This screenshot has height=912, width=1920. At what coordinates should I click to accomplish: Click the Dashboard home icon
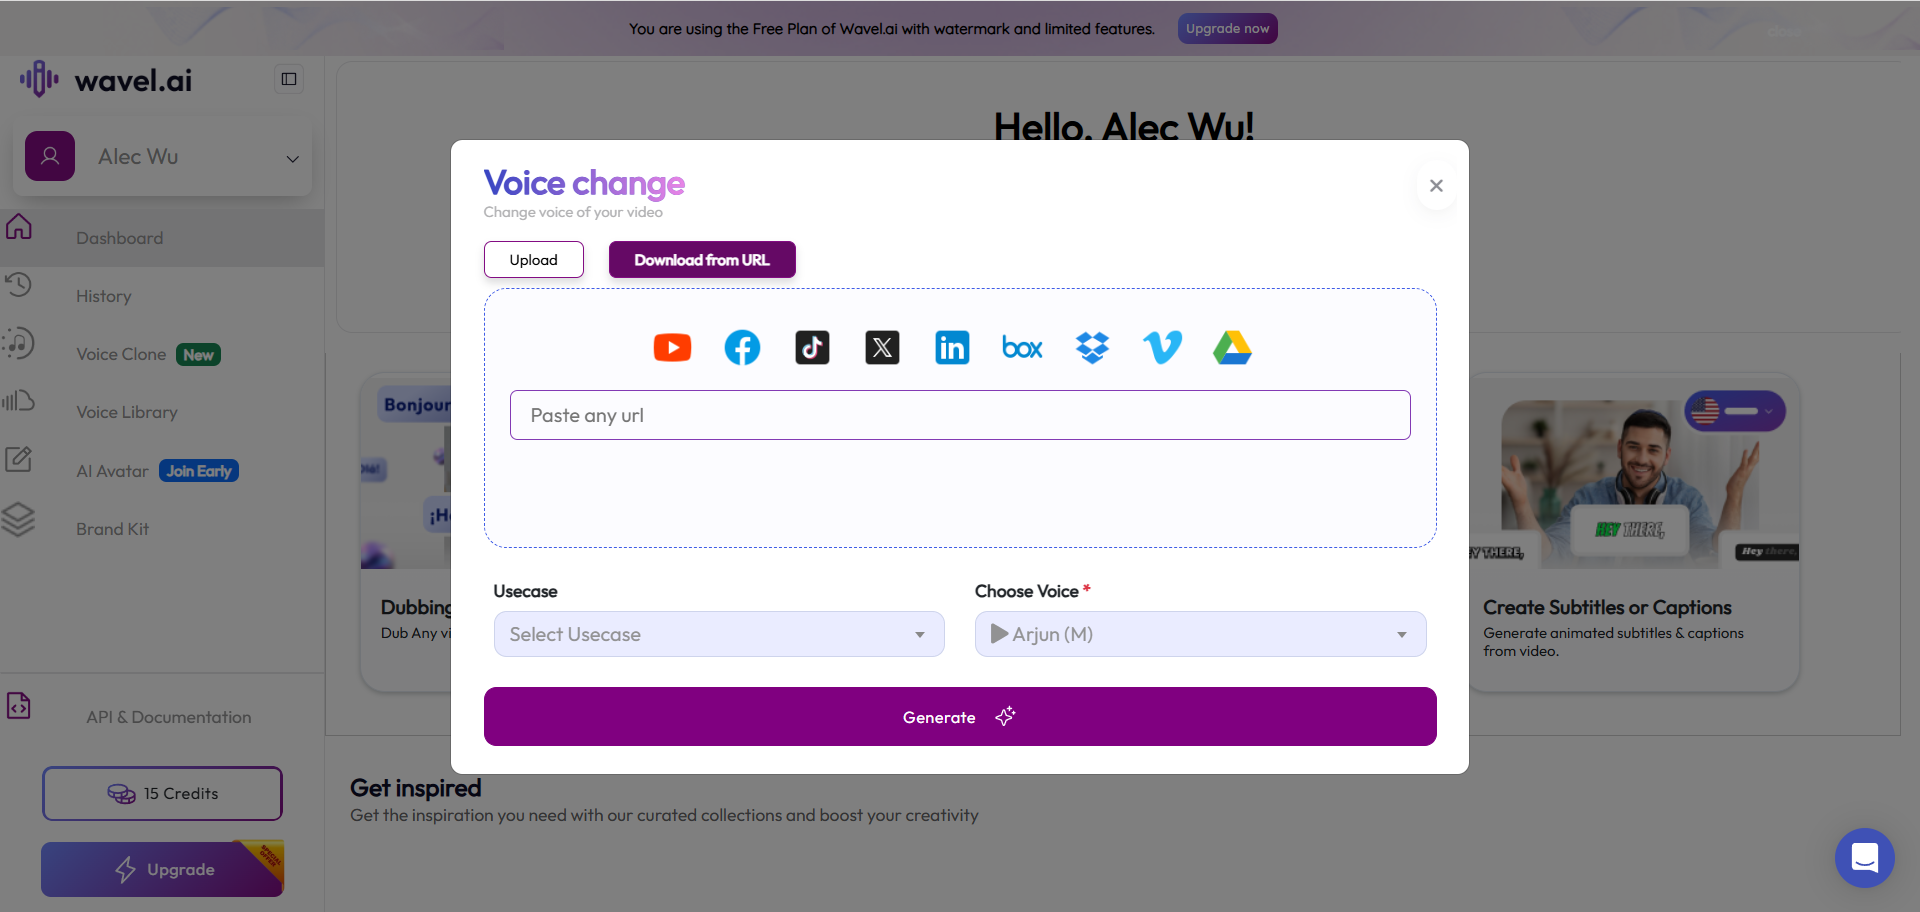19,227
